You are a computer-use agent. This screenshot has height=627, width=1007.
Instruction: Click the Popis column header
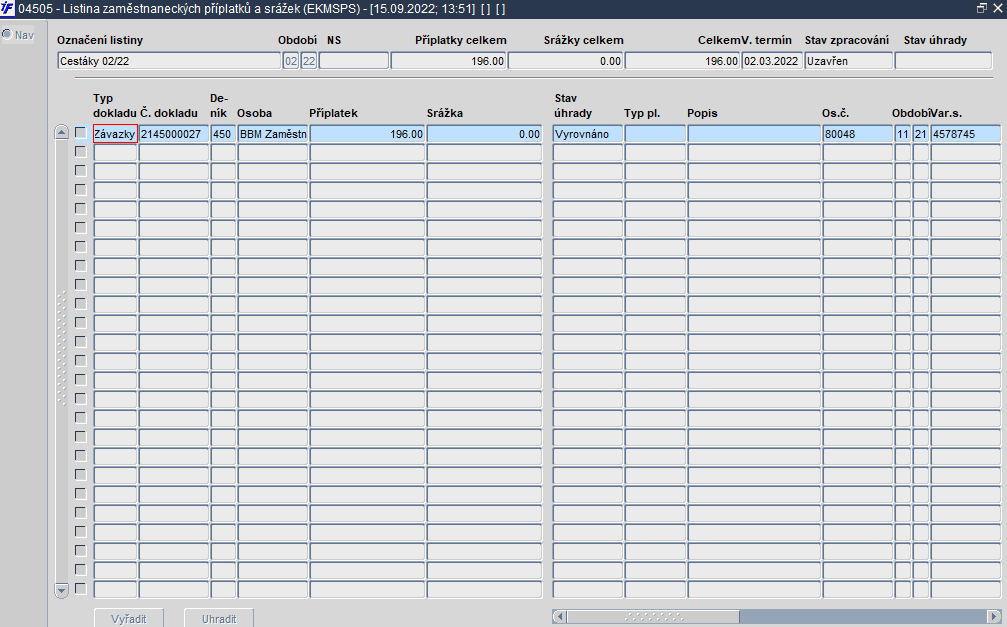click(x=702, y=113)
